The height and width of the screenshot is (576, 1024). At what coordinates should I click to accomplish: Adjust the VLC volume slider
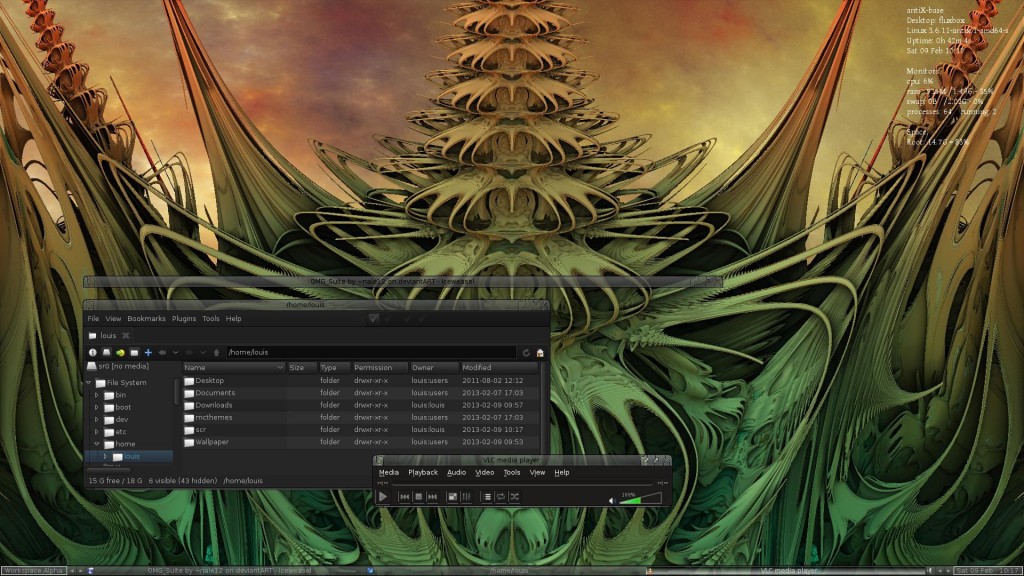pyautogui.click(x=638, y=498)
